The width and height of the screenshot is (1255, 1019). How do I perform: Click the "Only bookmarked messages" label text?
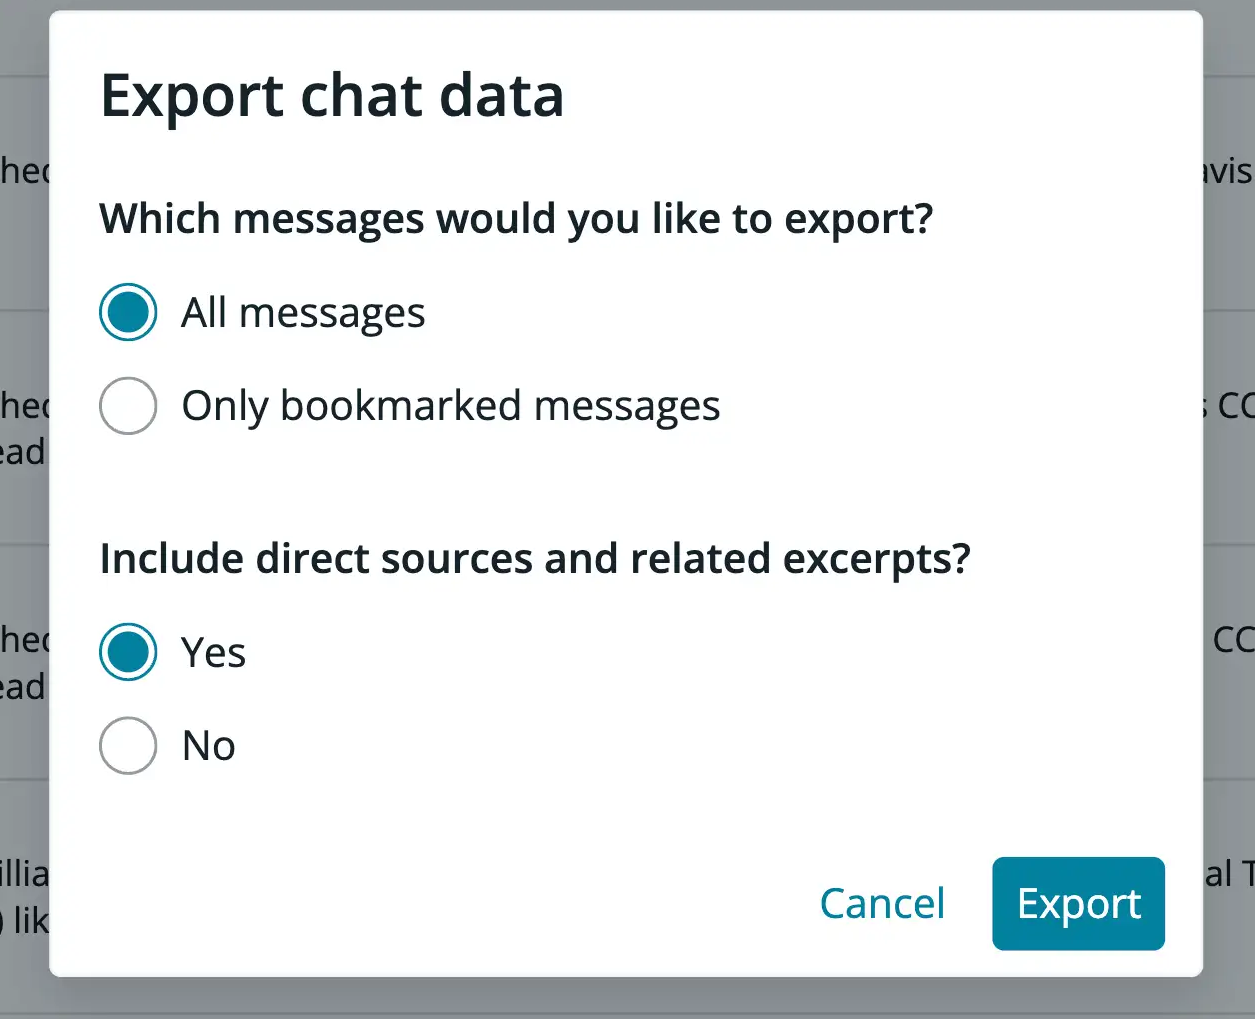(x=450, y=406)
